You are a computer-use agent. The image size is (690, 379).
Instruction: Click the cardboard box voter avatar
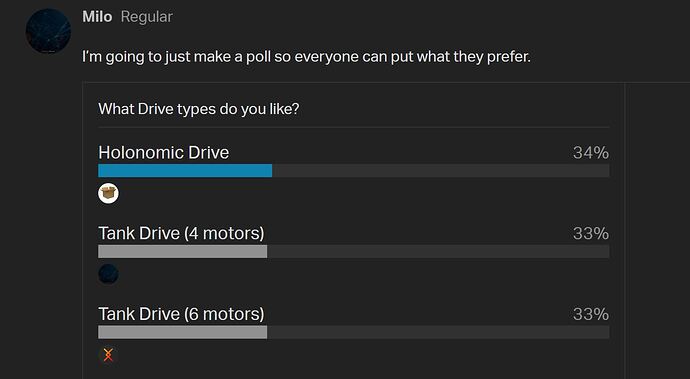(x=108, y=193)
